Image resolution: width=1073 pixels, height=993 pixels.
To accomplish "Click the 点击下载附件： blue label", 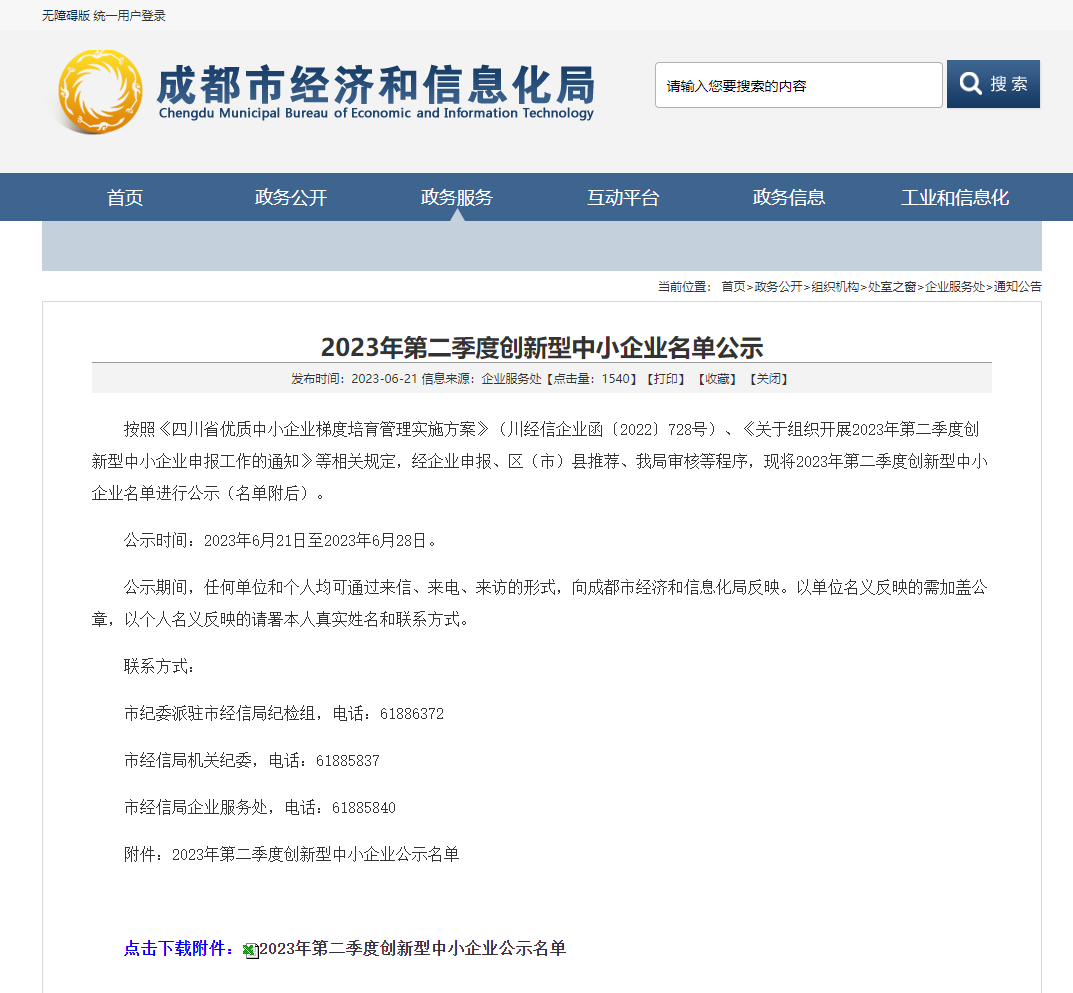I will pyautogui.click(x=181, y=949).
